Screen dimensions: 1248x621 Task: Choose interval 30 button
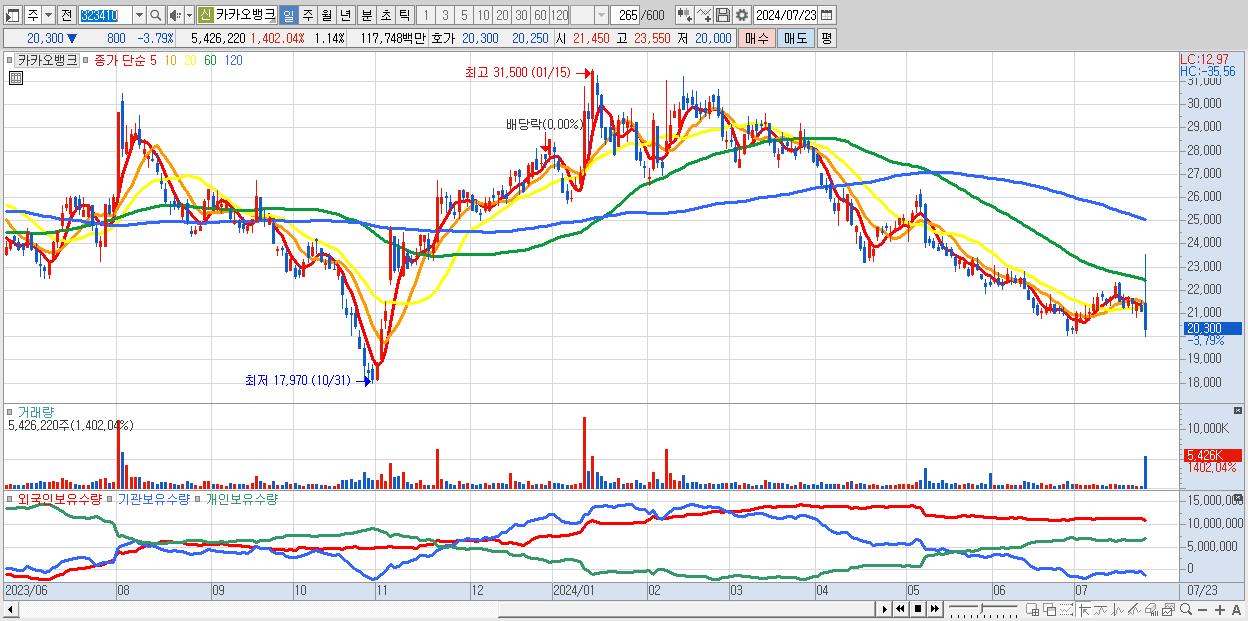tap(521, 15)
